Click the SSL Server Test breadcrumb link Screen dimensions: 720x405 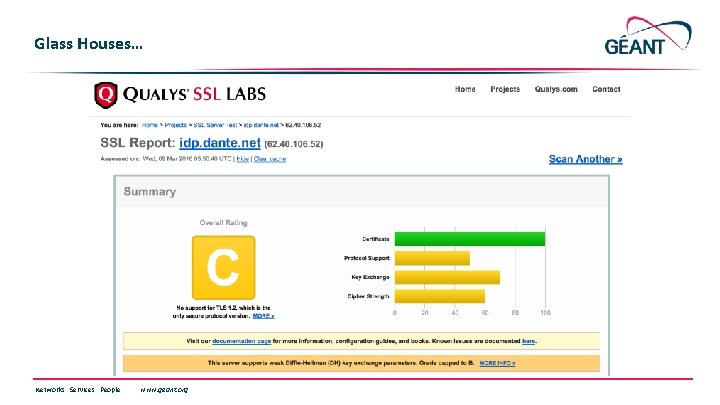[x=215, y=125]
